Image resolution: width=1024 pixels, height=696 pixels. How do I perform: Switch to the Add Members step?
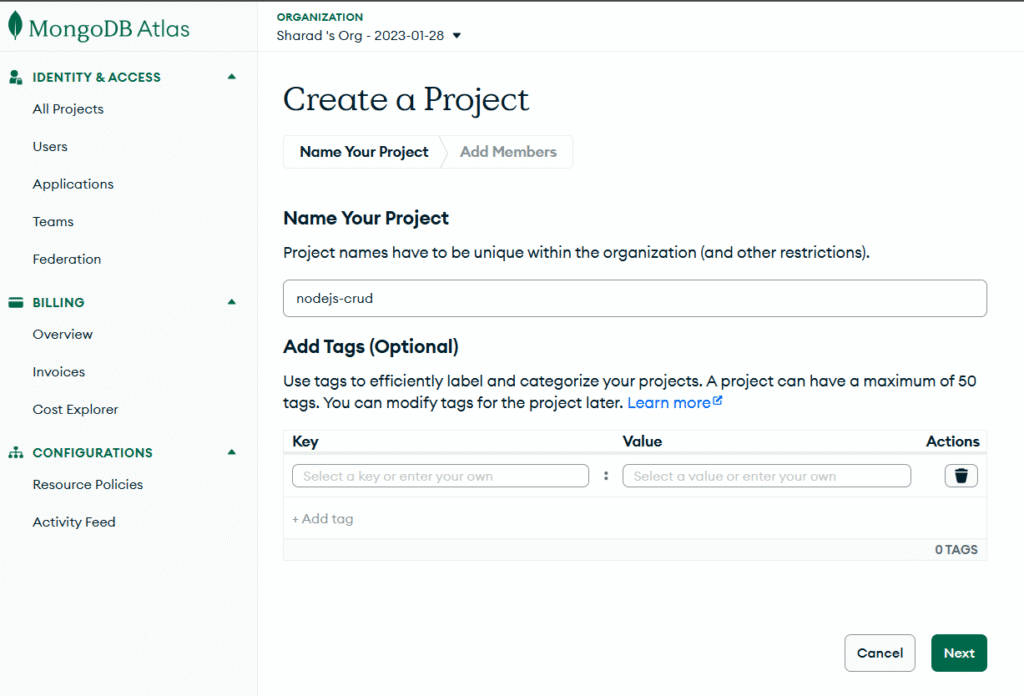tap(508, 151)
